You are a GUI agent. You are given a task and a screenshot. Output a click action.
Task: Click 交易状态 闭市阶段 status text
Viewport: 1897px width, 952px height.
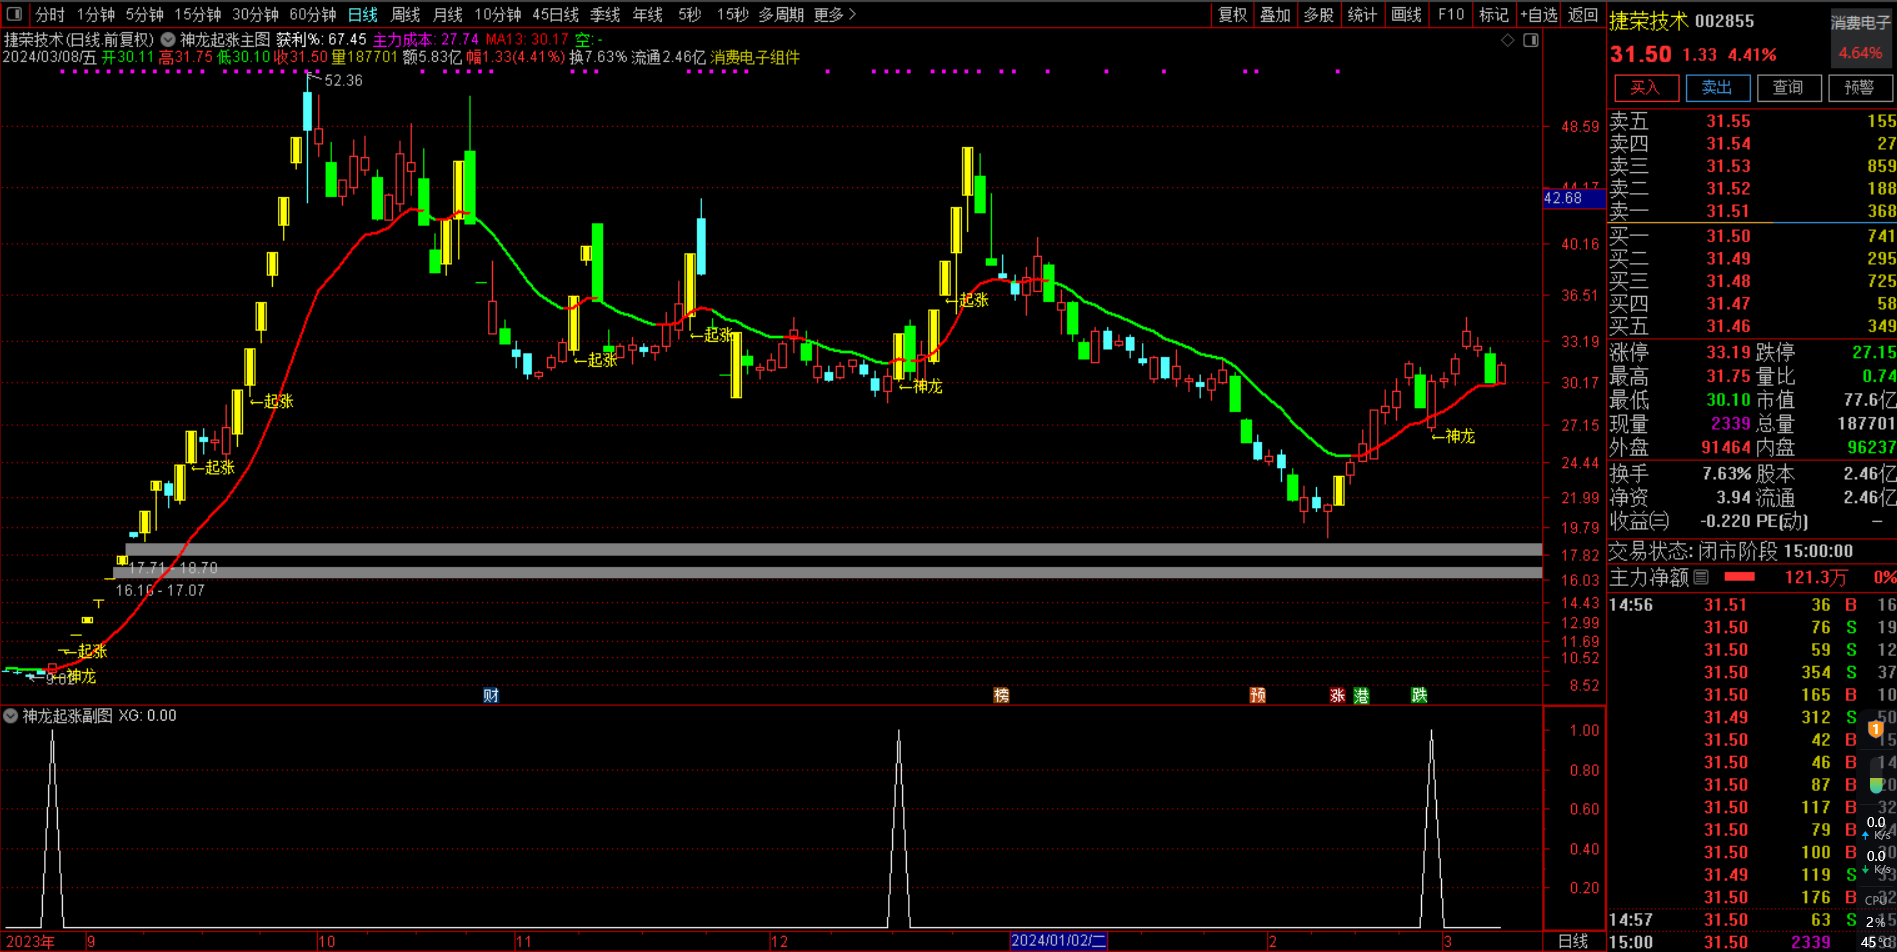(x=1730, y=551)
